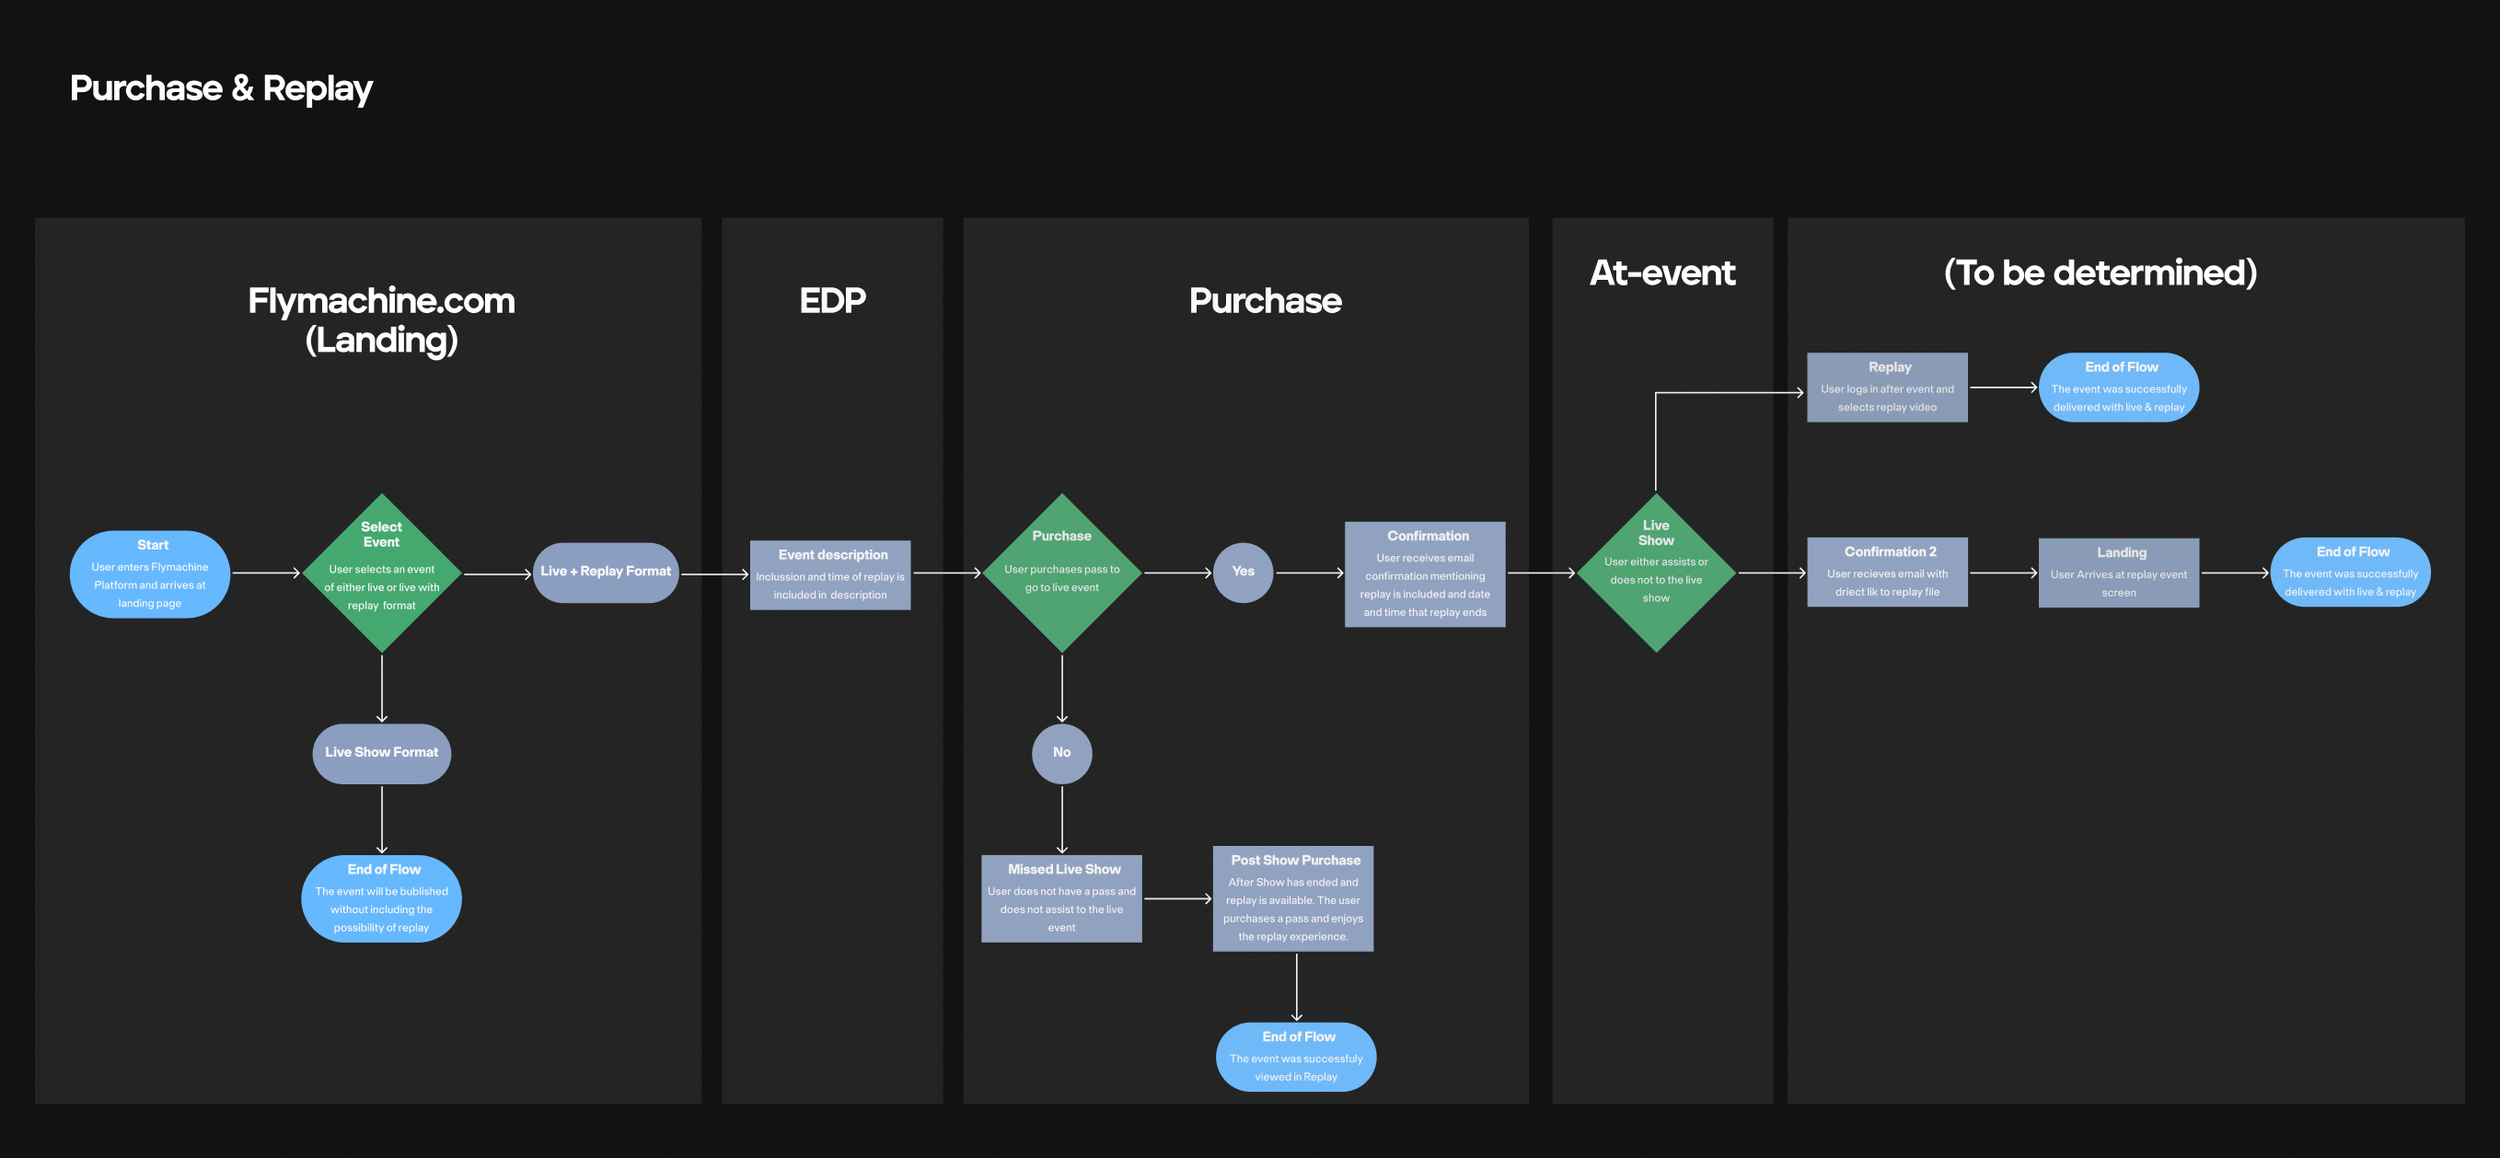Click the Live + Replay Format pill

pos(605,572)
